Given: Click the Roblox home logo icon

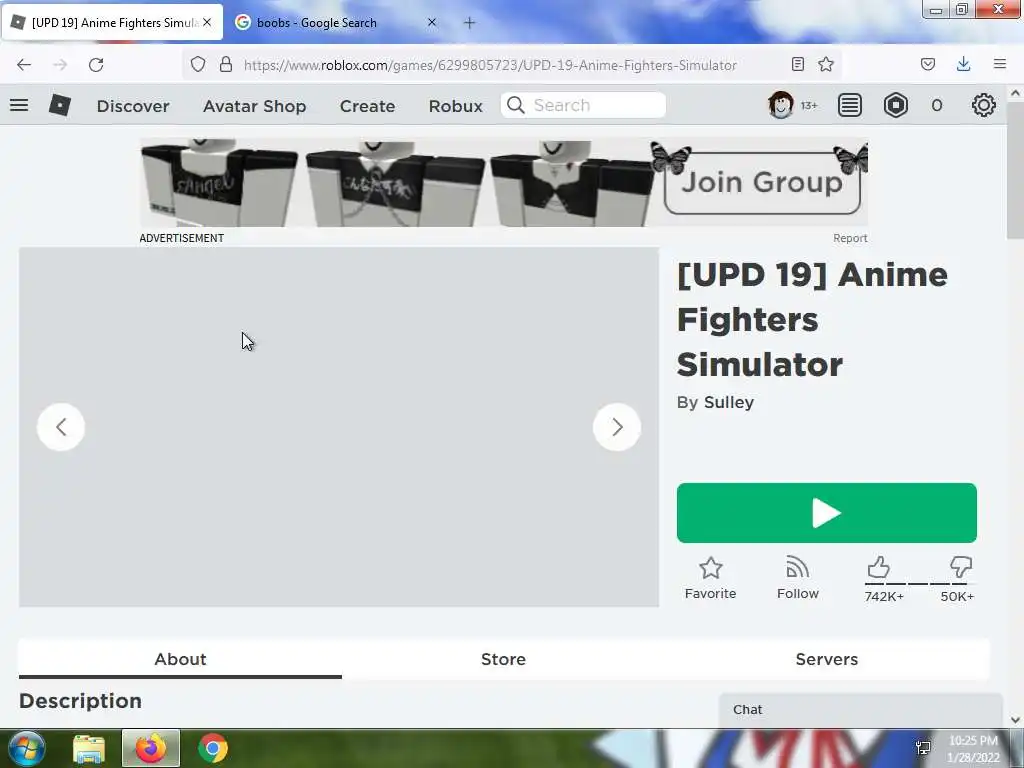Looking at the screenshot, I should (x=59, y=105).
